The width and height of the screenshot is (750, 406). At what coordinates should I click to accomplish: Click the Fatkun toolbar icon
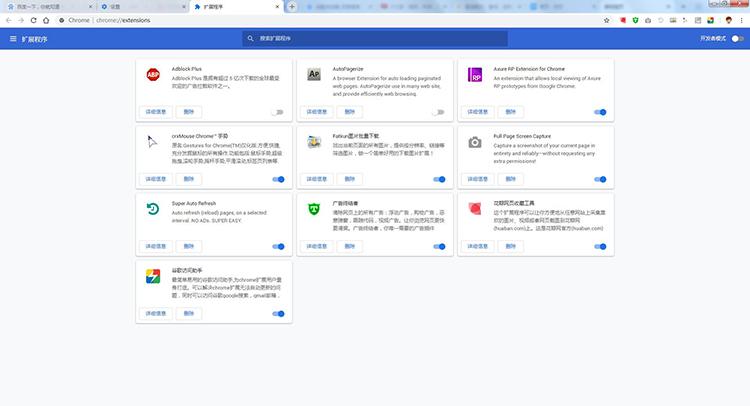(673, 21)
